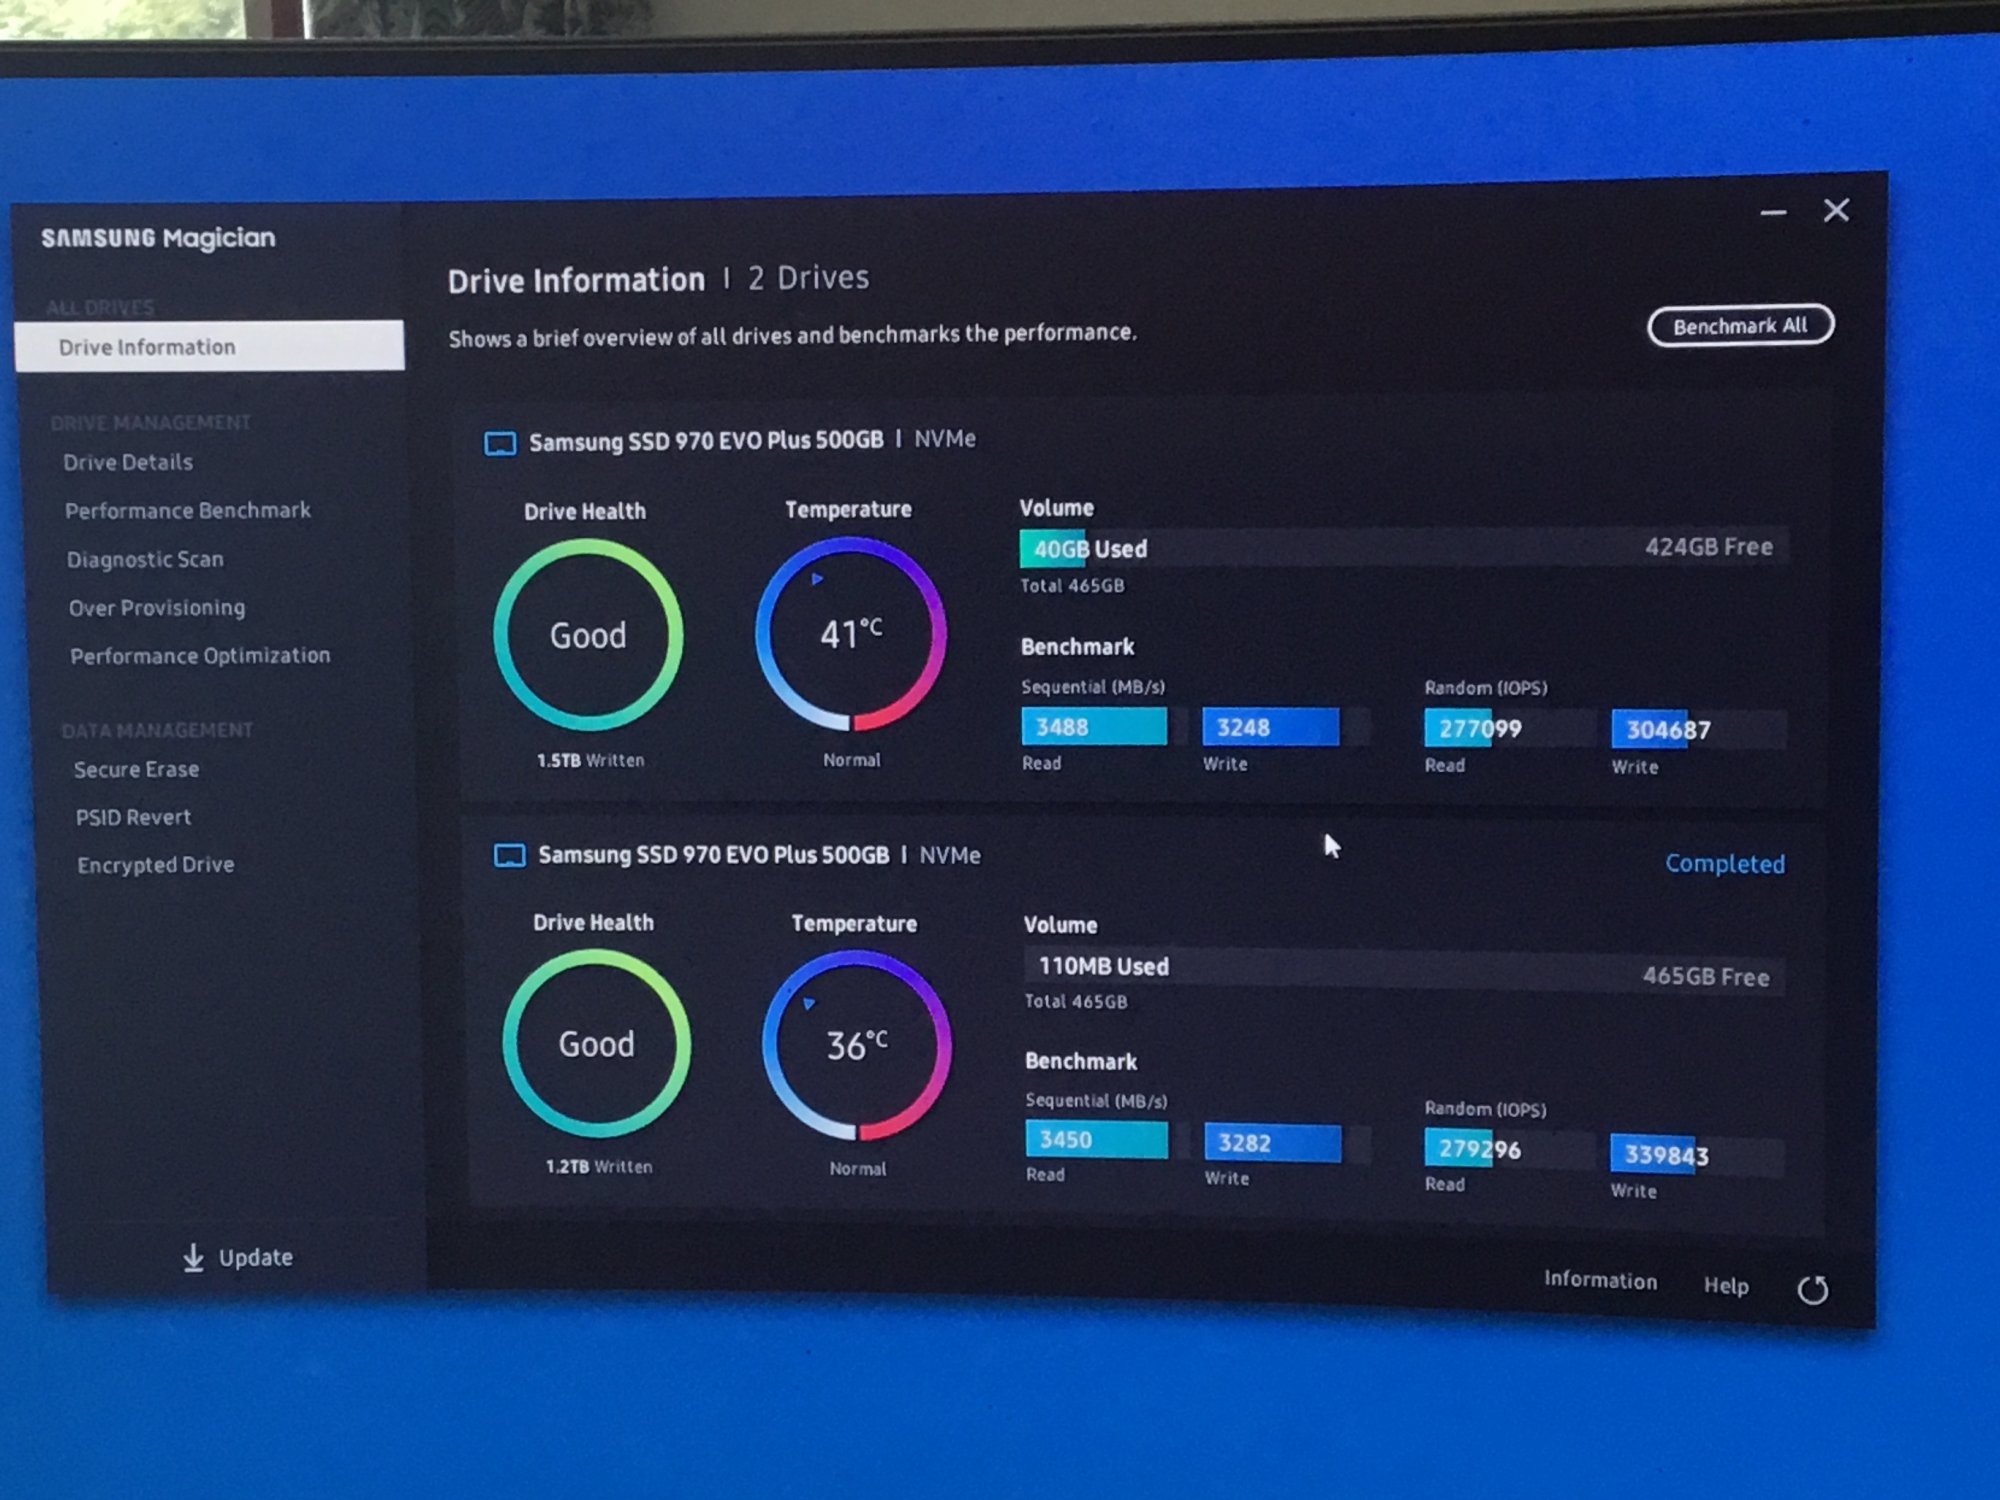2000x1500 pixels.
Task: Go to the Over Provisioning page
Action: tap(157, 608)
